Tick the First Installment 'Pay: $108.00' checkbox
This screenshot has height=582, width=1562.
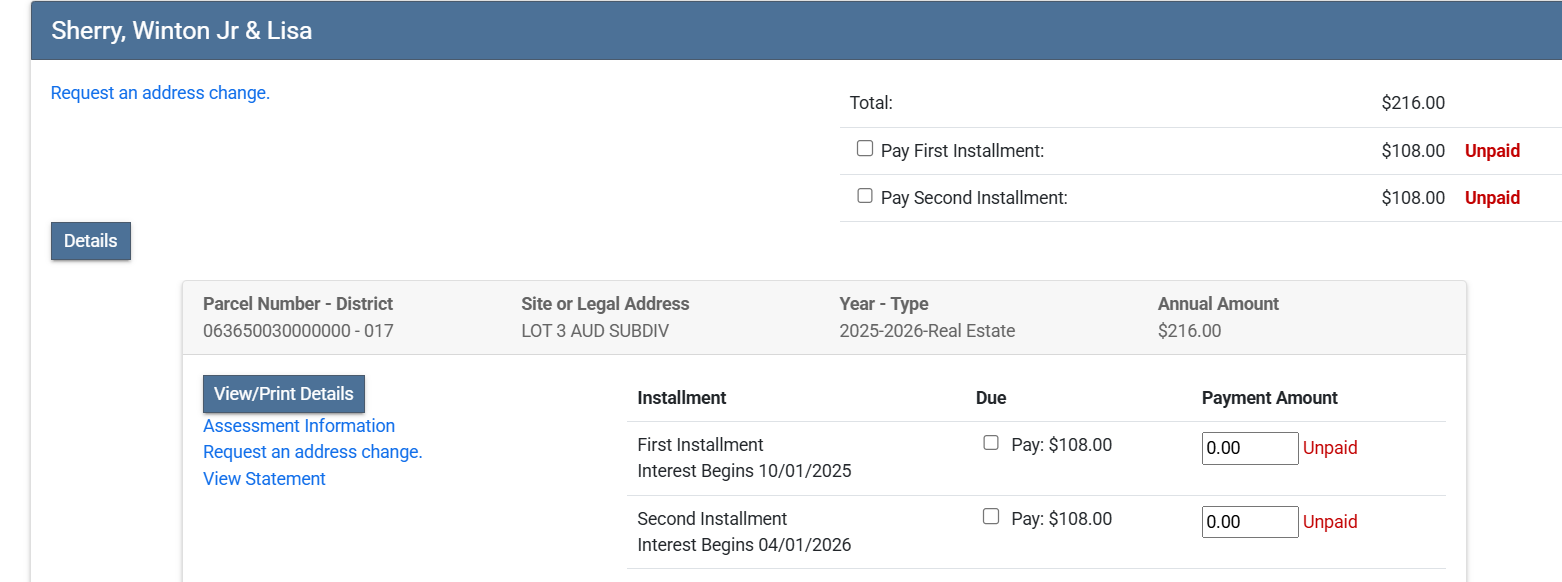tap(991, 443)
